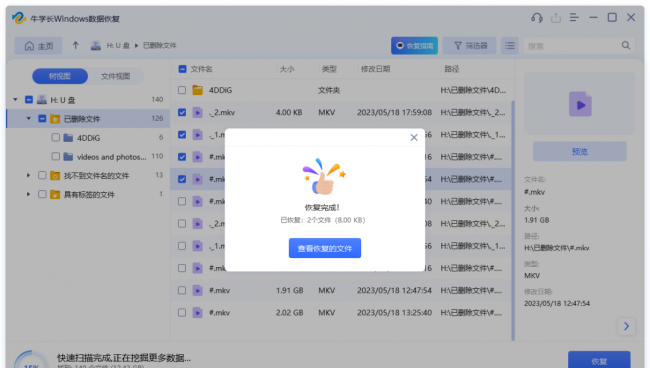Click the share/export icon in title bar
This screenshot has width=650, height=368.
tap(556, 18)
